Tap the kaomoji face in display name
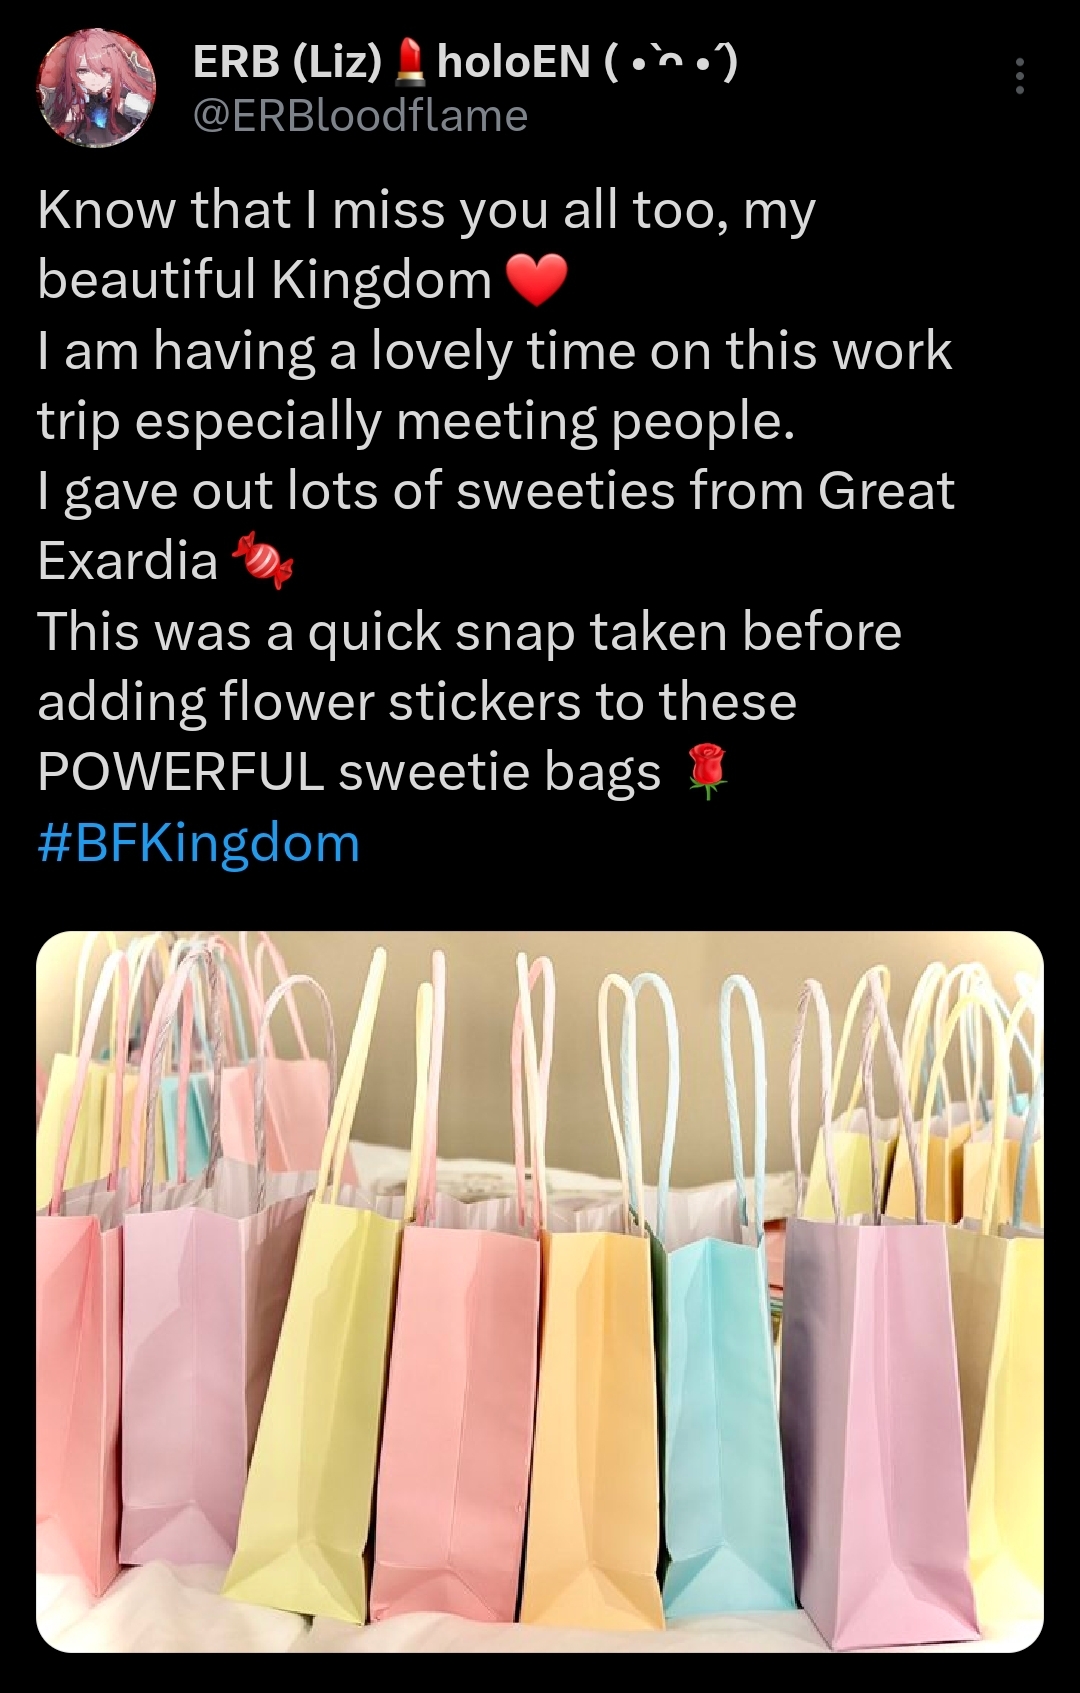Viewport: 1080px width, 1693px height. [x=671, y=63]
